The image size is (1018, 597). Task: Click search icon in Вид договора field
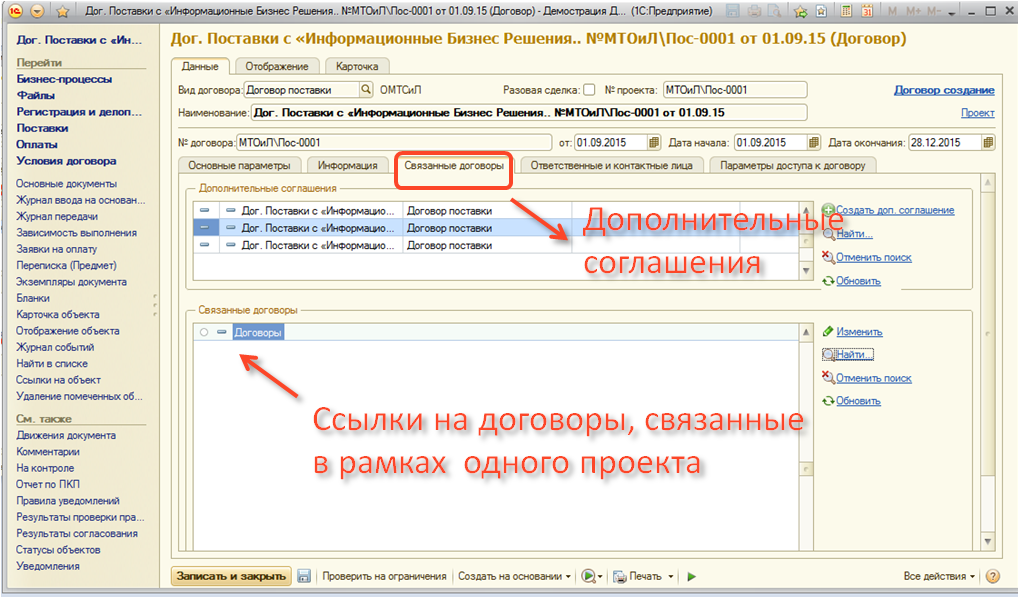[365, 90]
